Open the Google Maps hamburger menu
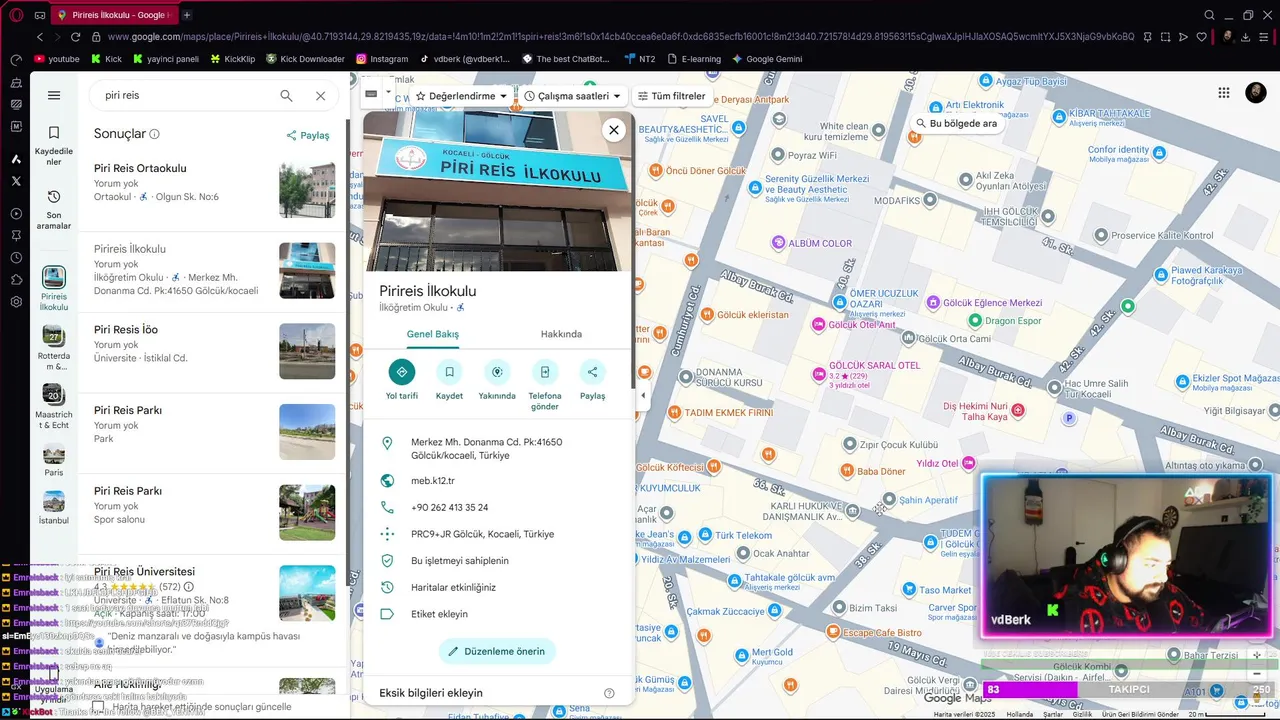Image resolution: width=1280 pixels, height=720 pixels. [x=54, y=96]
